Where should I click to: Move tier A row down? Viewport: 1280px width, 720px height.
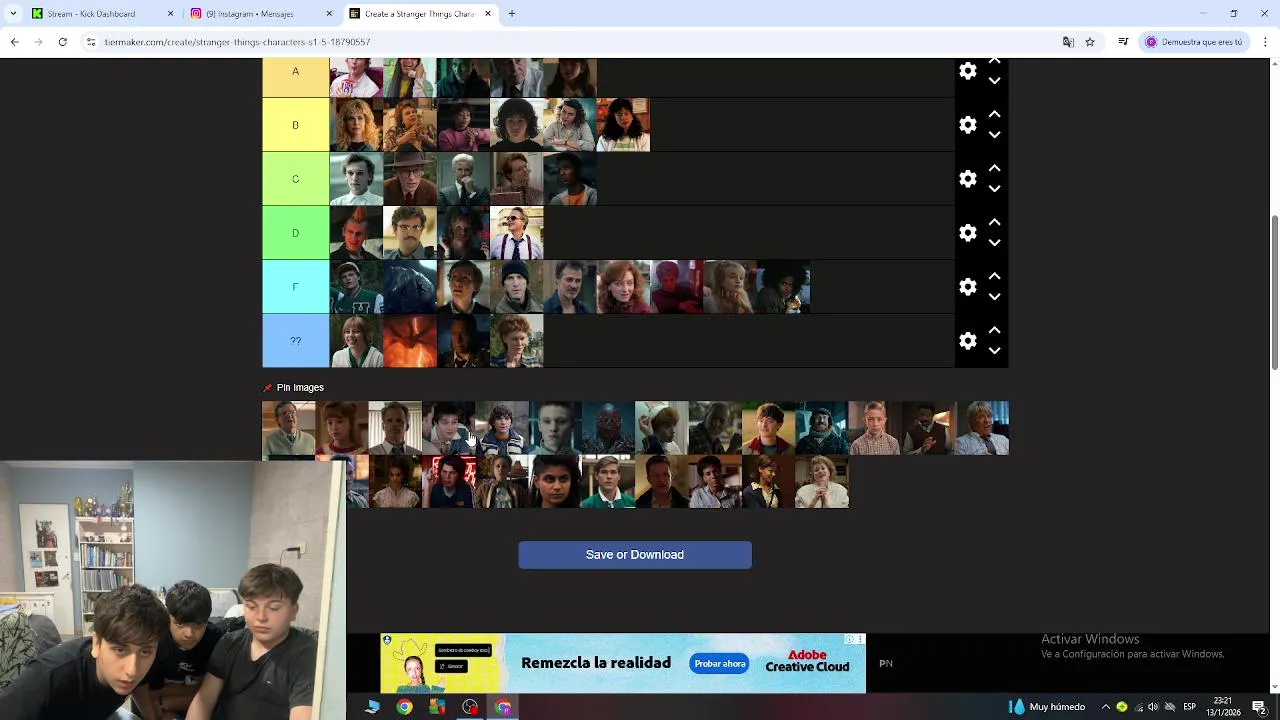(x=994, y=81)
